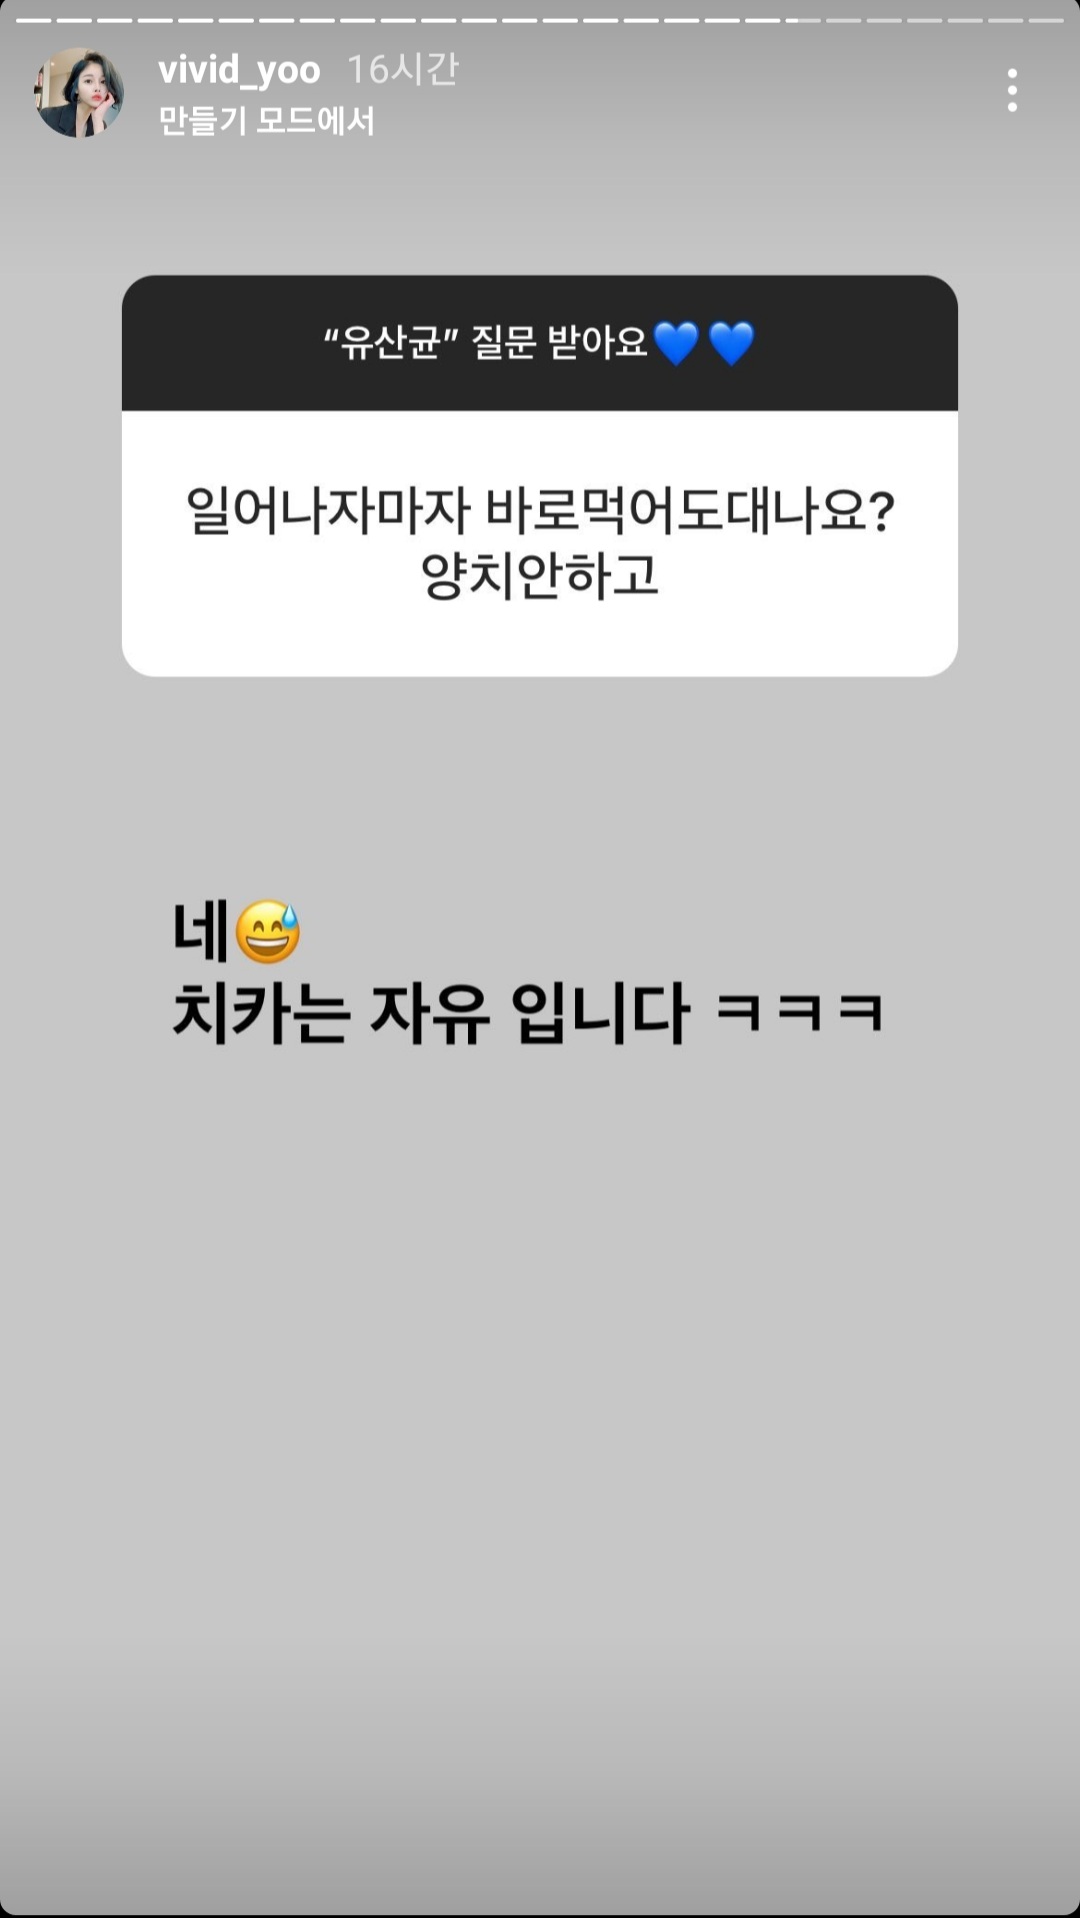Jump to the first story progress segment

(33, 20)
